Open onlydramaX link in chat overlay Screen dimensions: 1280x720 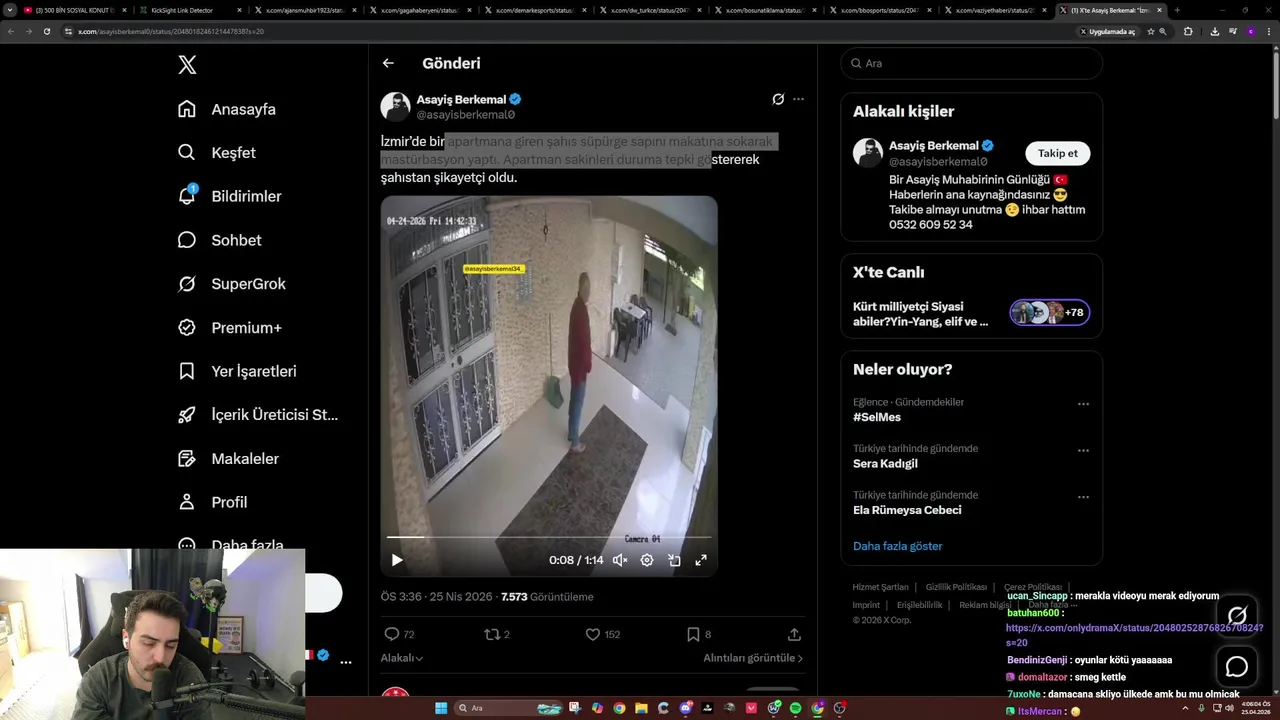pyautogui.click(x=1134, y=635)
